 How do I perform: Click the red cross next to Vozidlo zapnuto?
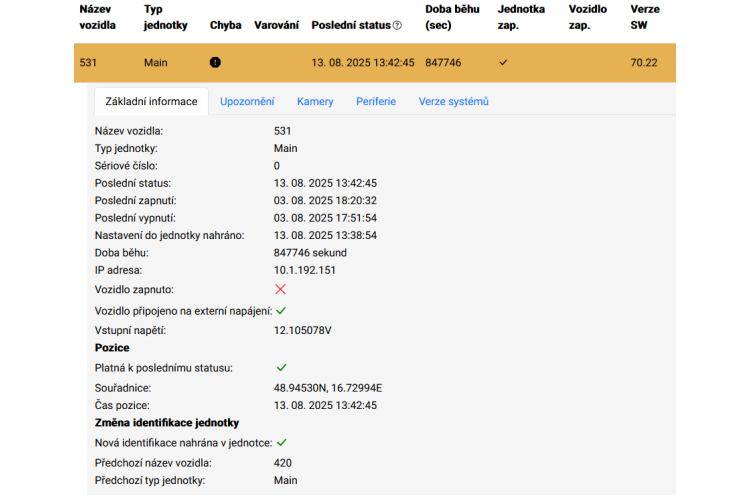[x=280, y=289]
